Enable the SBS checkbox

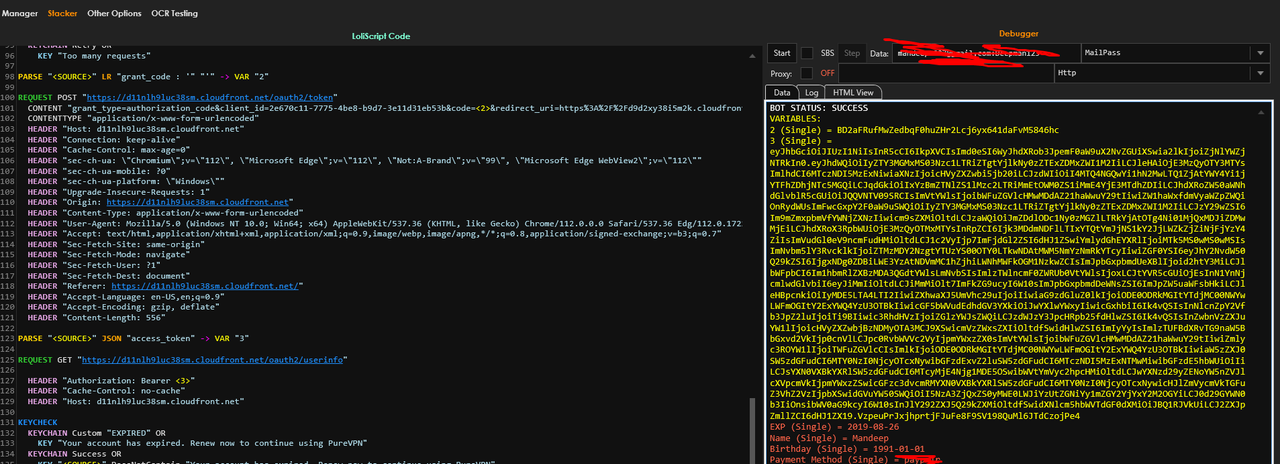tap(807, 53)
